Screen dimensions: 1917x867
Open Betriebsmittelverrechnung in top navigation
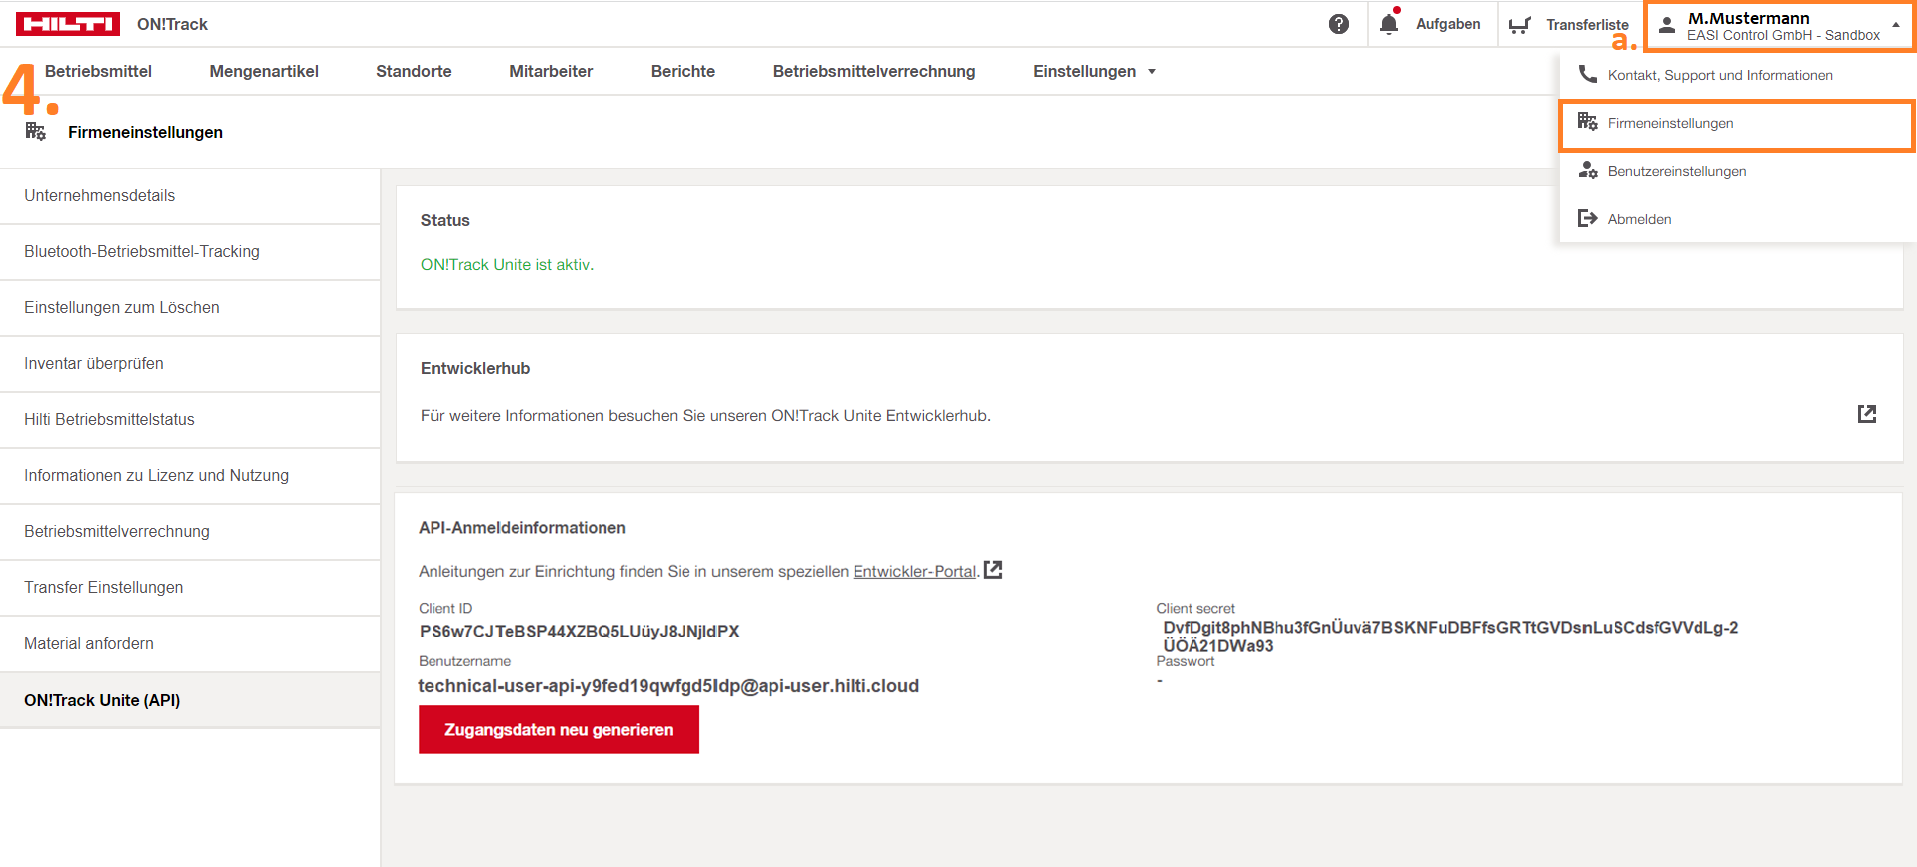874,71
